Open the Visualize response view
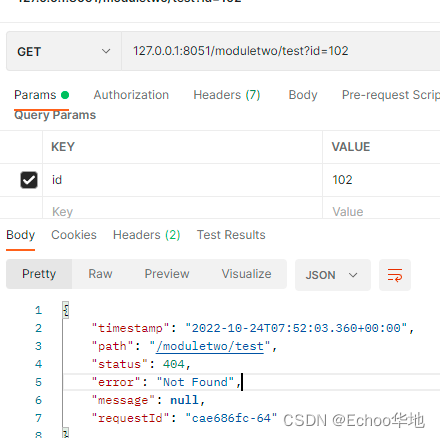This screenshot has height=438, width=440. point(246,274)
